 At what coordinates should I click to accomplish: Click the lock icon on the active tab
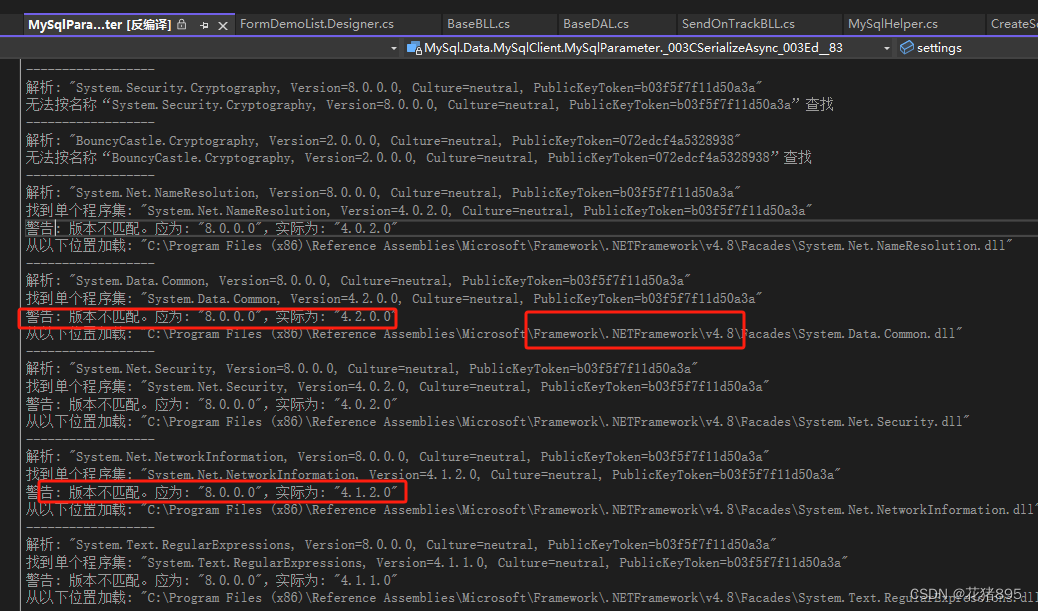(182, 24)
